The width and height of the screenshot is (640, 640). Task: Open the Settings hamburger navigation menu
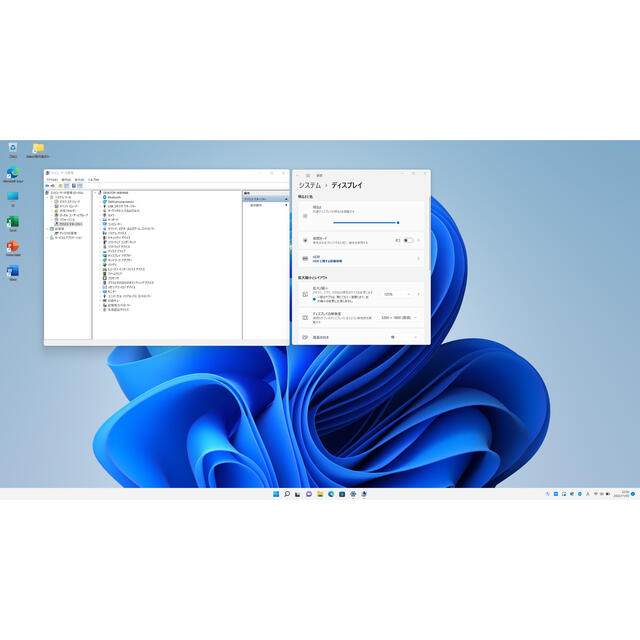pyautogui.click(x=308, y=175)
